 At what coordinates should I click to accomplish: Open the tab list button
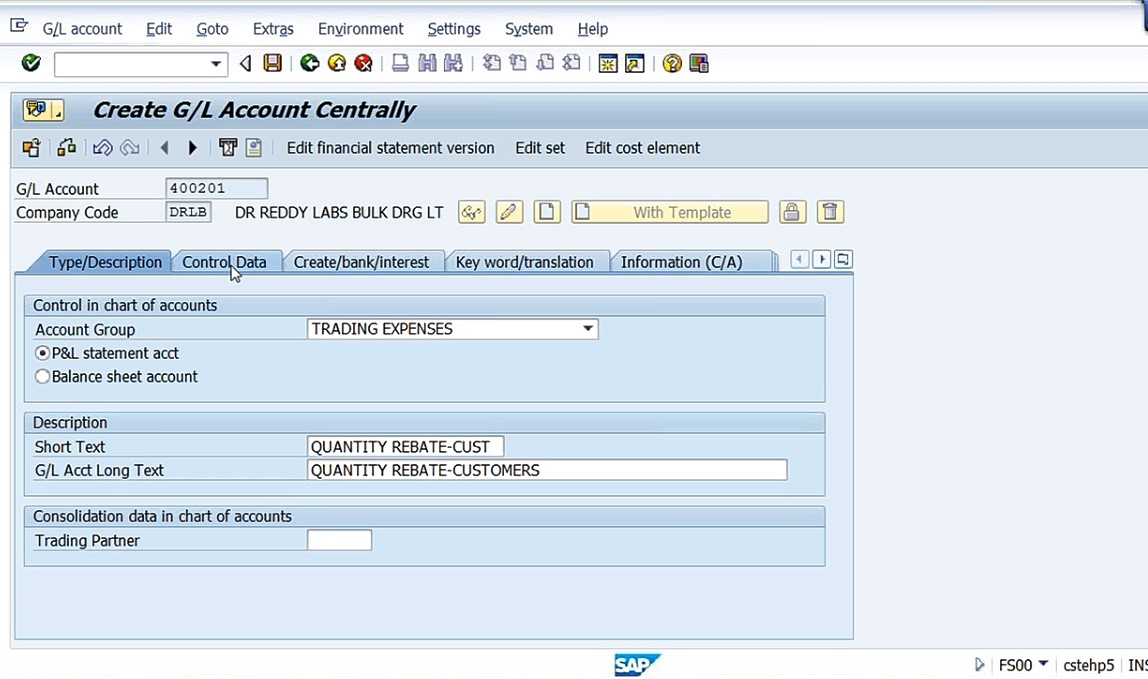click(x=843, y=259)
